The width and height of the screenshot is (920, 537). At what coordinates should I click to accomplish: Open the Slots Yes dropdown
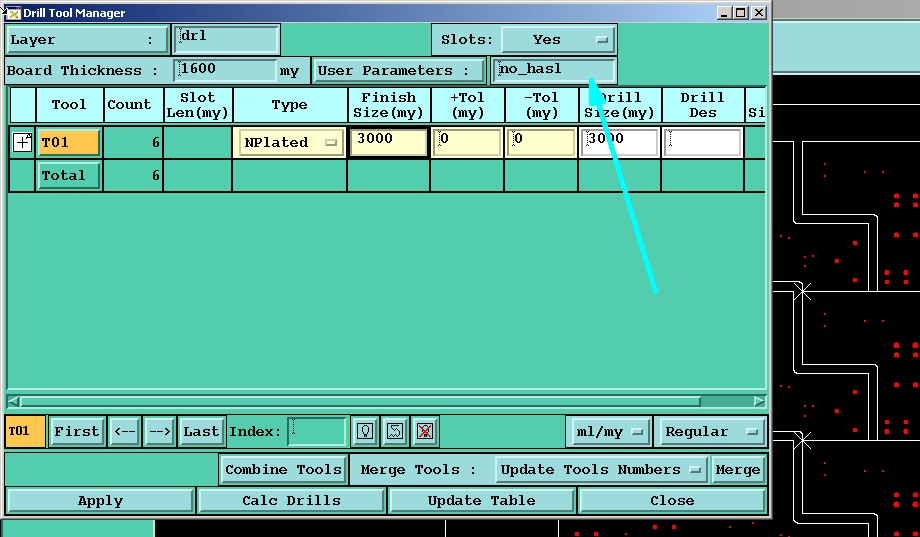[557, 39]
